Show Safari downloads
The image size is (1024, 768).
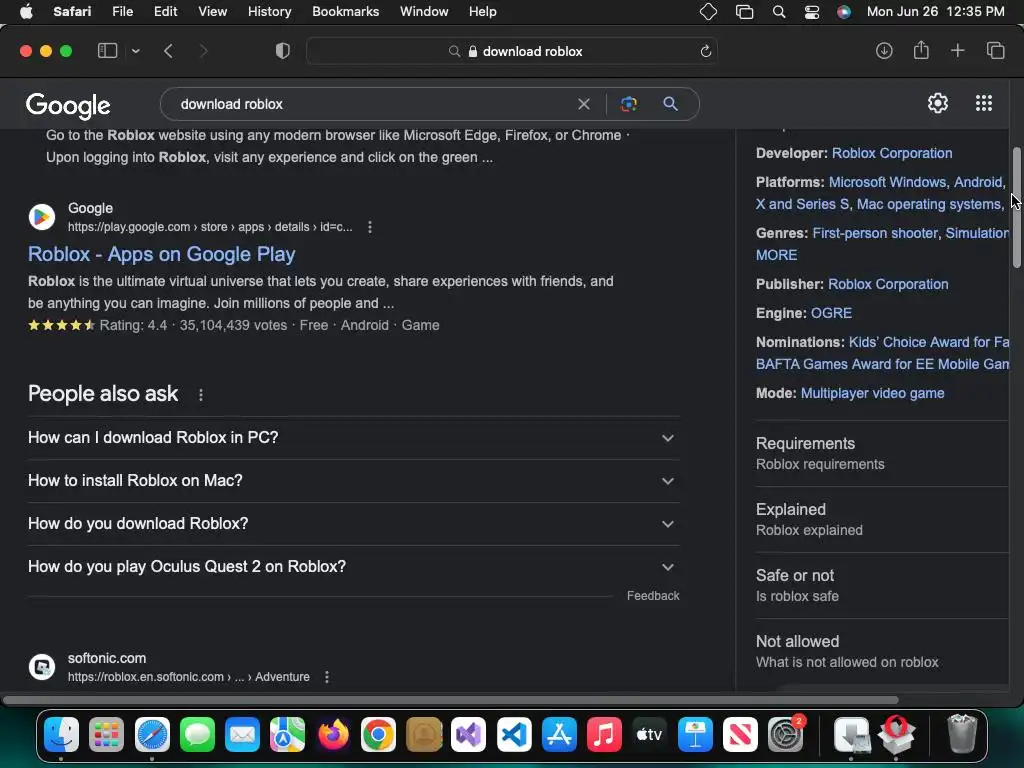click(884, 51)
